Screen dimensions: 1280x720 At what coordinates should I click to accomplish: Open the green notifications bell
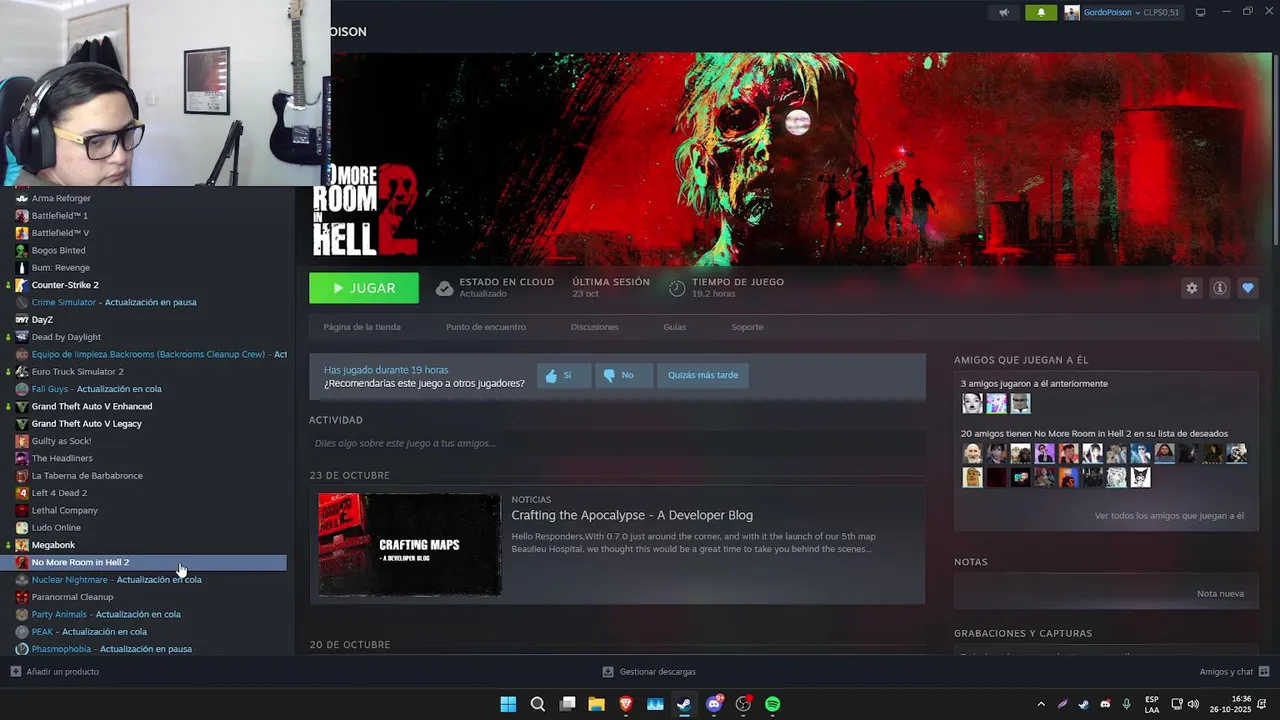coord(1041,13)
